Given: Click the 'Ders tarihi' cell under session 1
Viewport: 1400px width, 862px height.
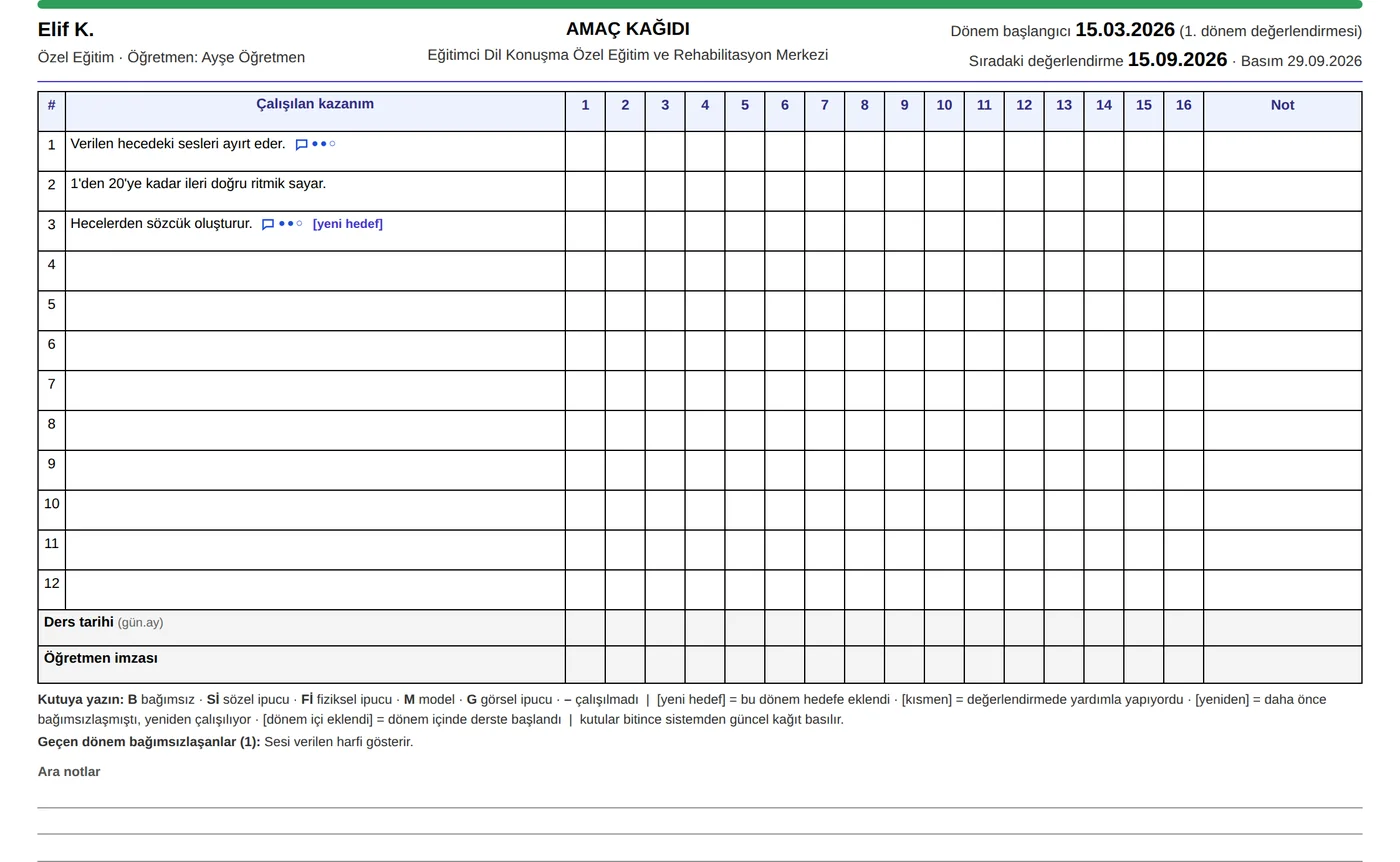Looking at the screenshot, I should click(x=585, y=628).
